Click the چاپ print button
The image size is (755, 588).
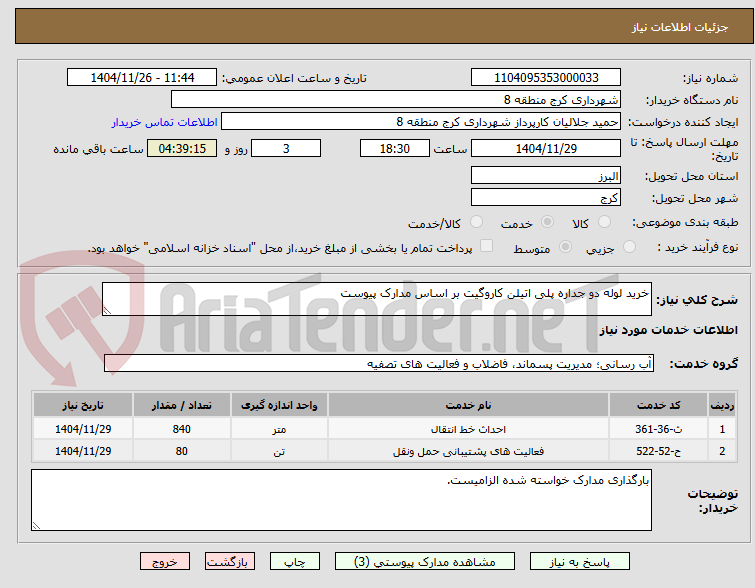(x=295, y=562)
